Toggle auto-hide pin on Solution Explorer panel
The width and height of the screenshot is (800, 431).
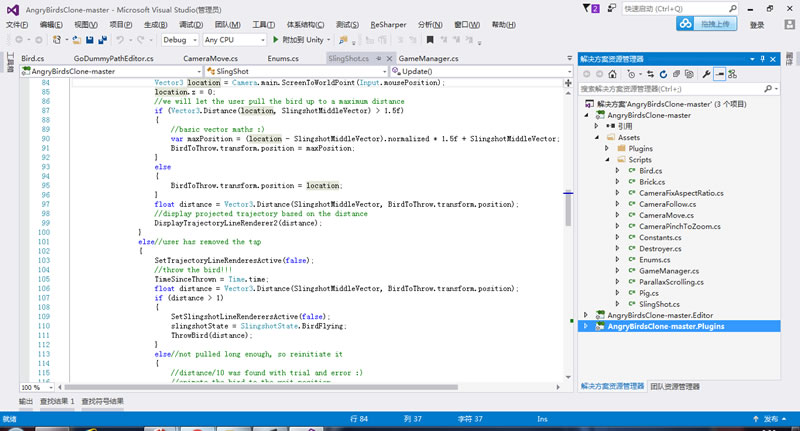[x=763, y=59]
